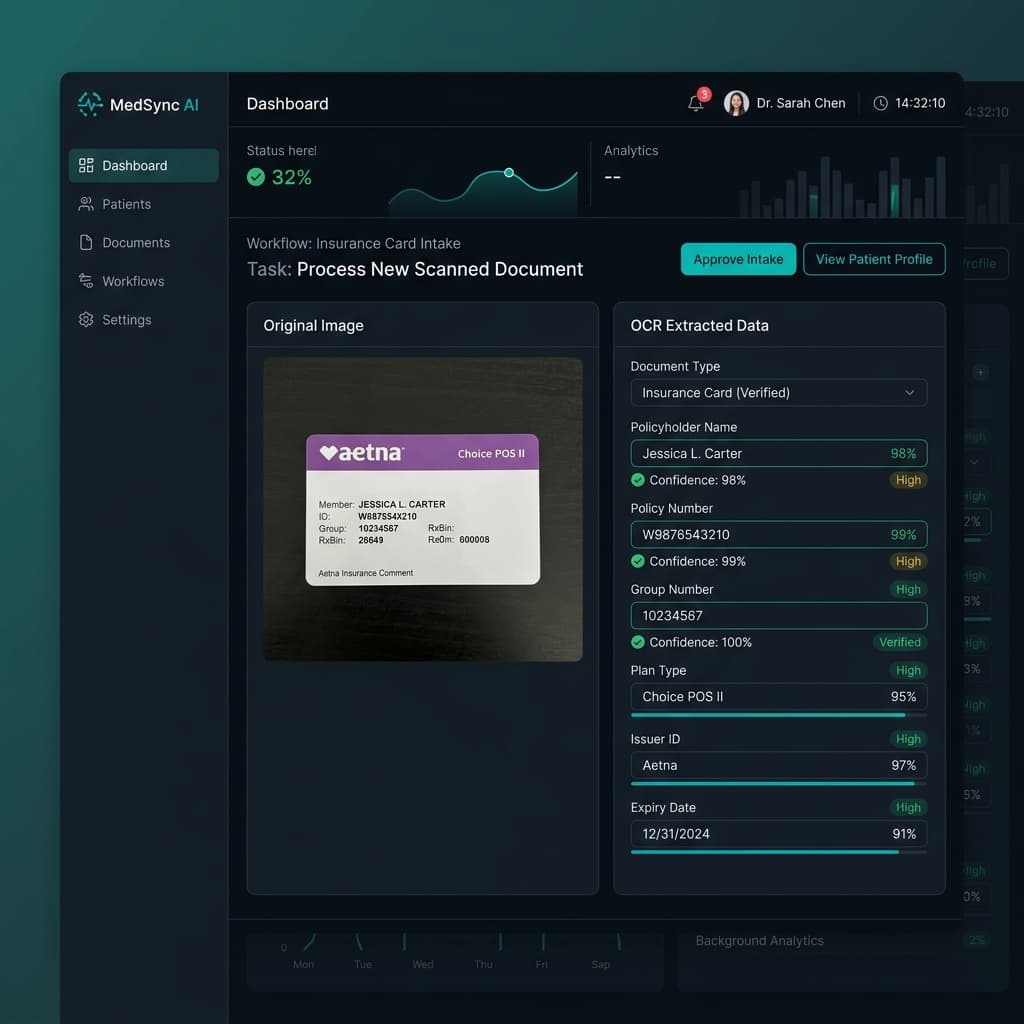
Task: Open the Dashboard menu item
Action: click(144, 165)
